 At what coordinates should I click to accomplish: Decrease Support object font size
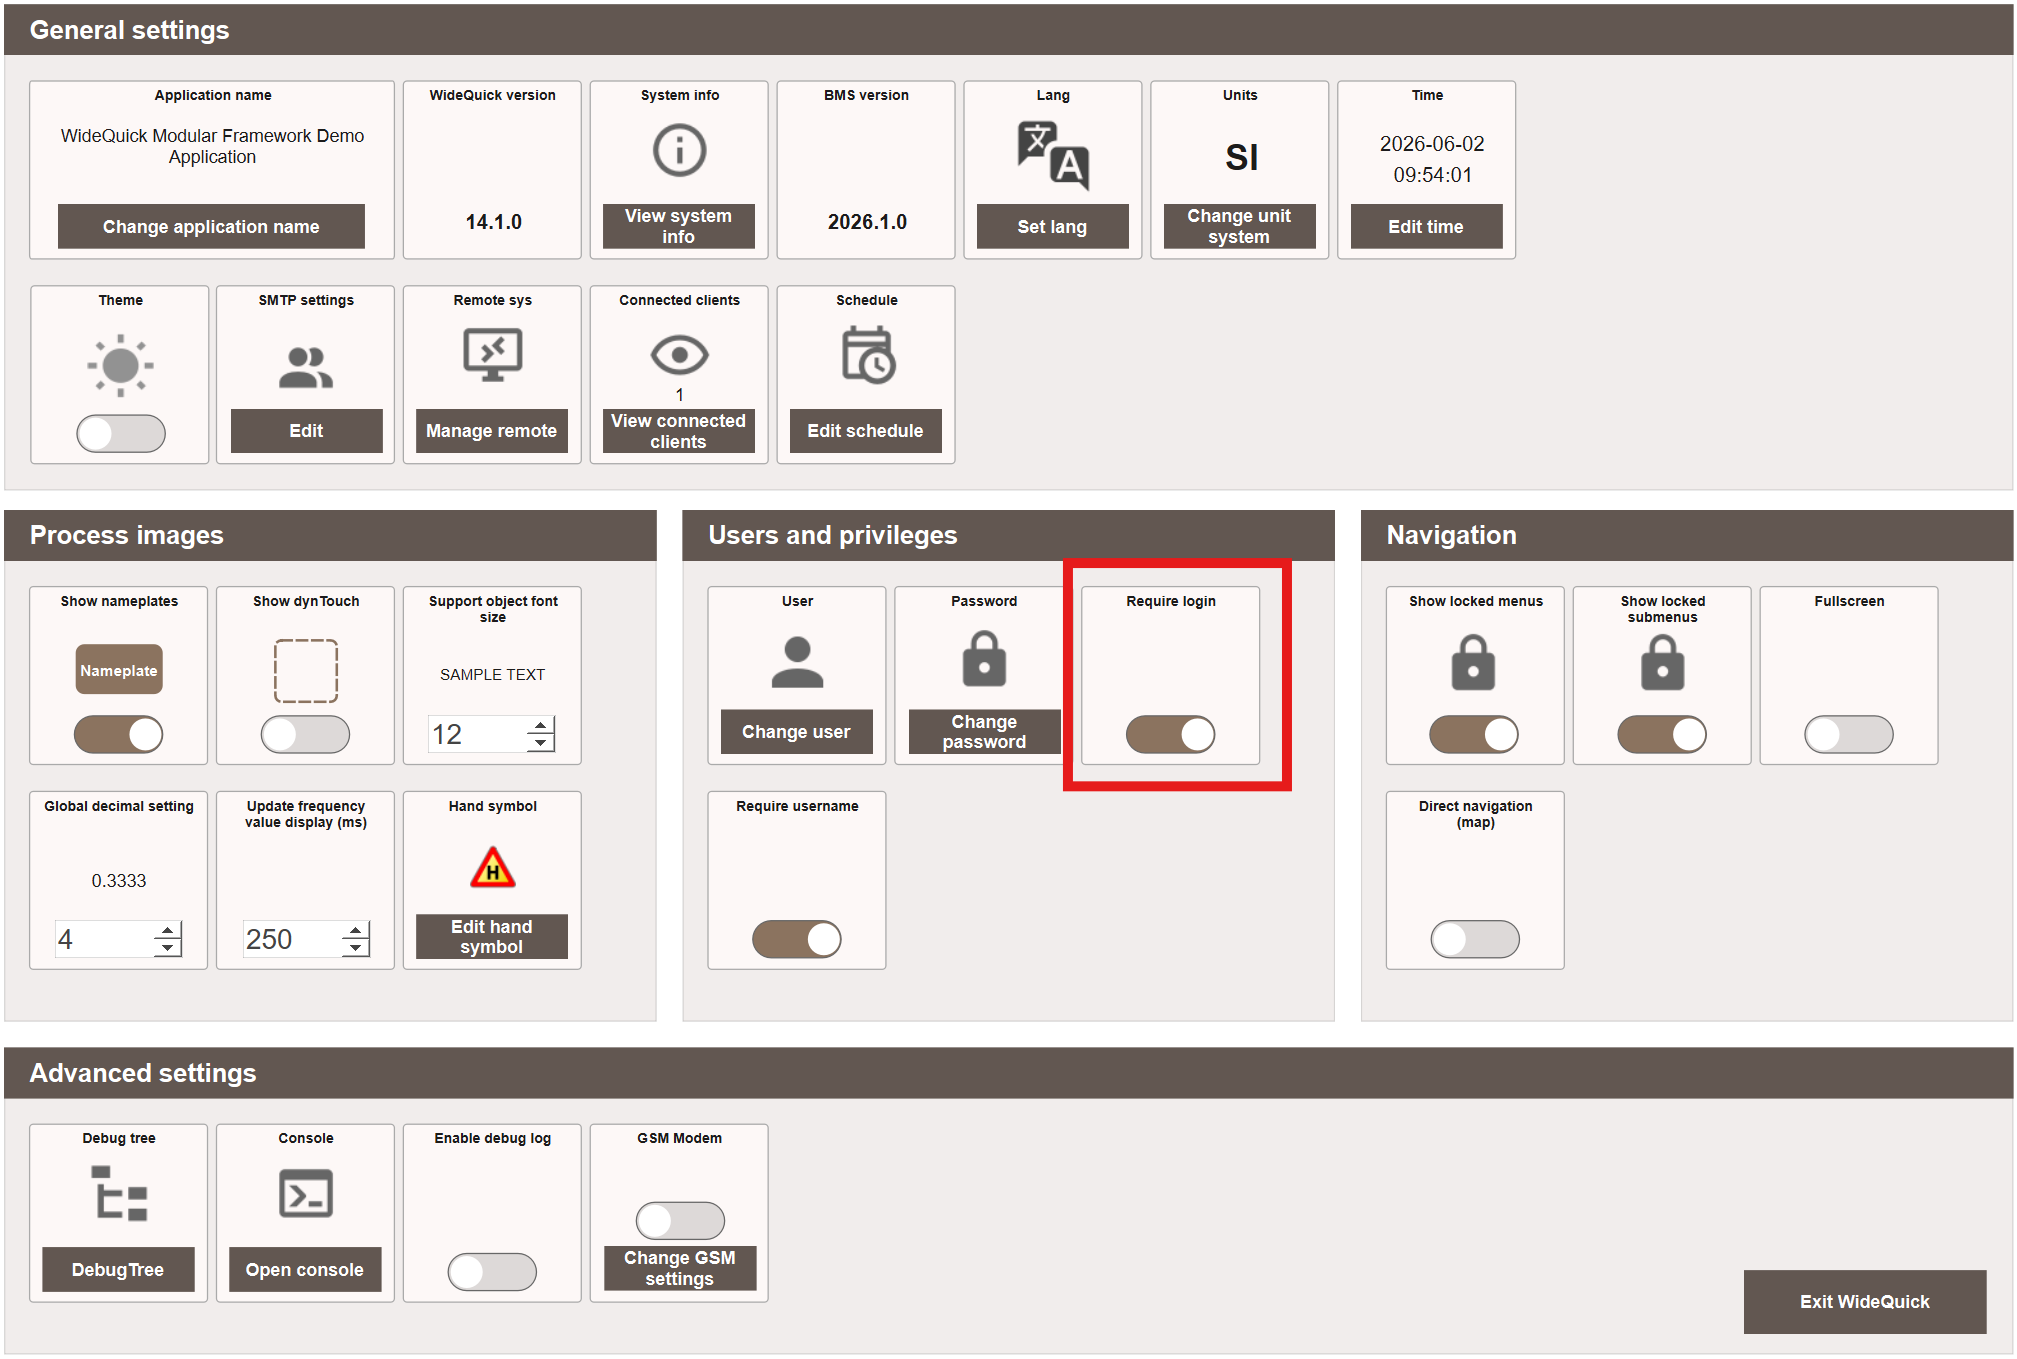click(x=541, y=743)
